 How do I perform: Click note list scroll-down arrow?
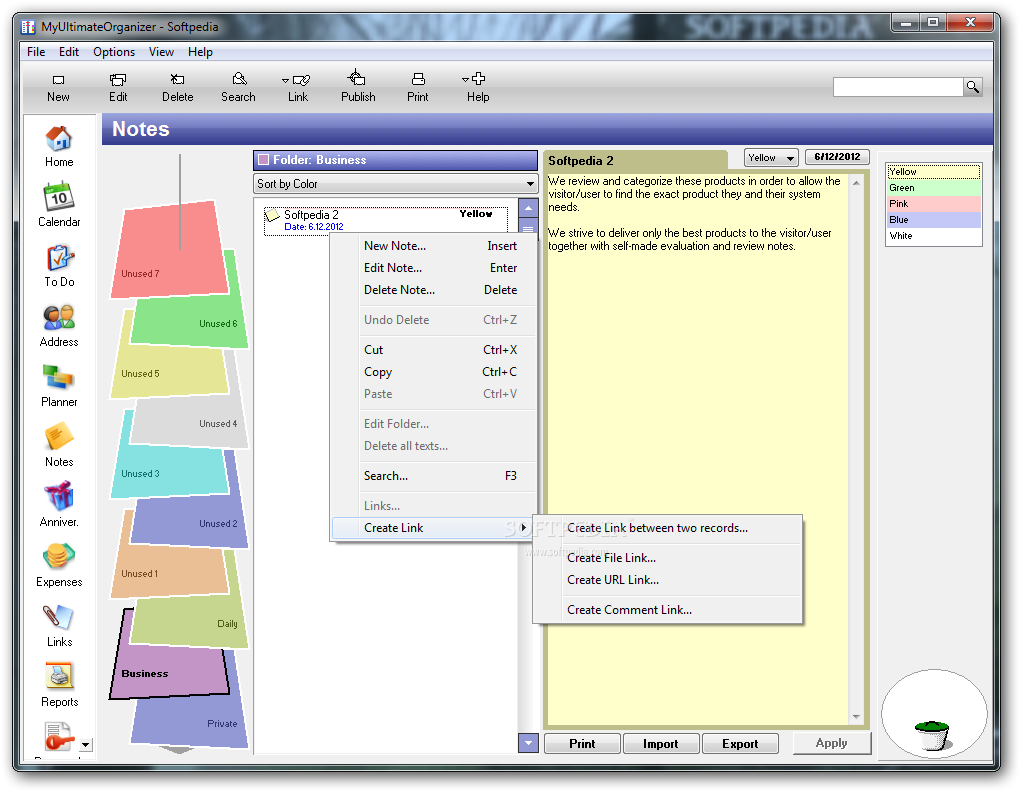click(x=528, y=742)
